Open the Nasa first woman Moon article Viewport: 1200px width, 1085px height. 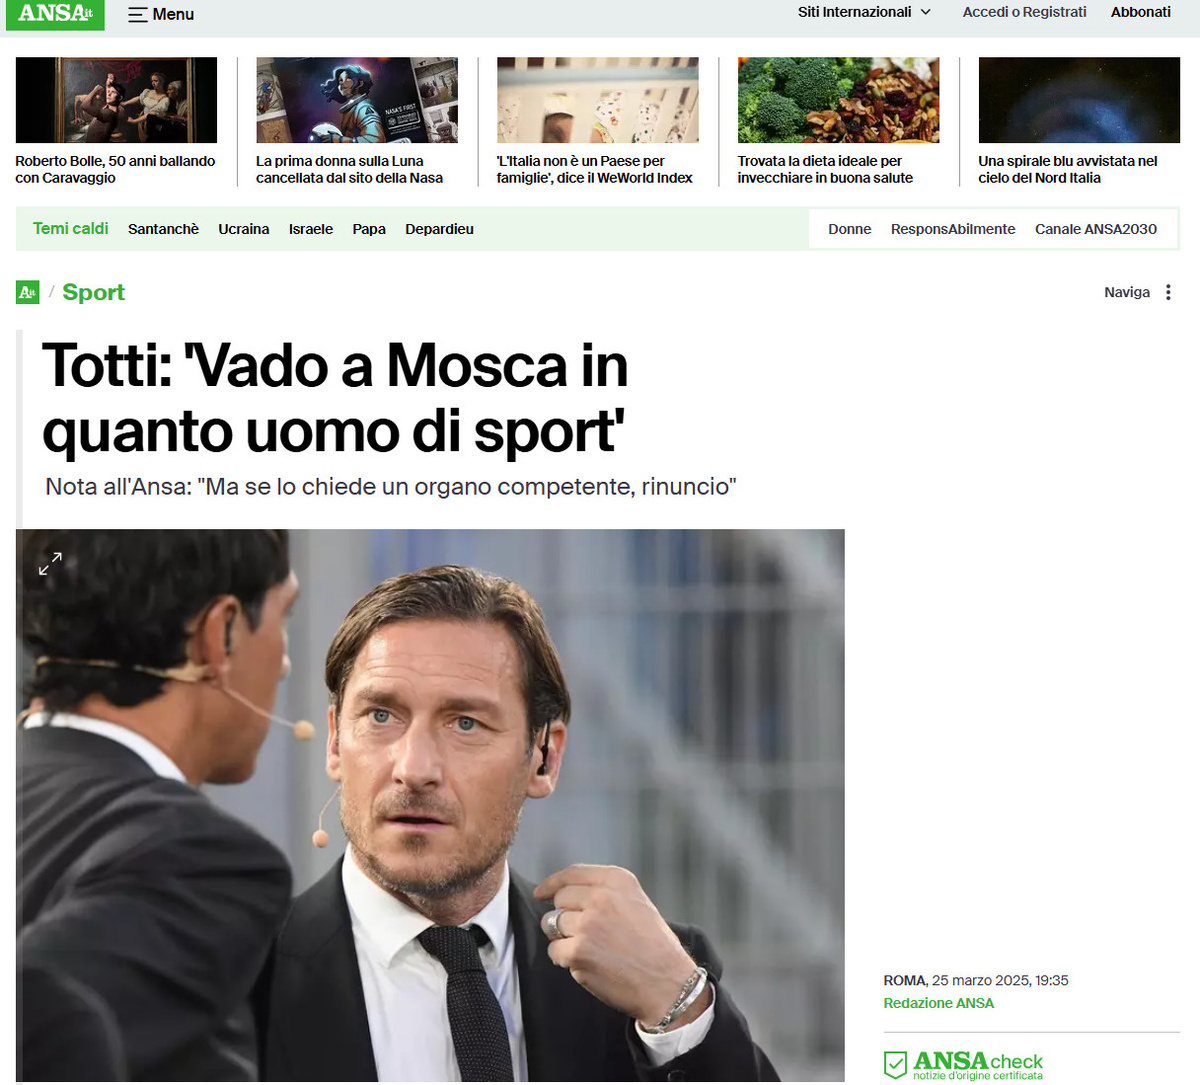point(349,169)
